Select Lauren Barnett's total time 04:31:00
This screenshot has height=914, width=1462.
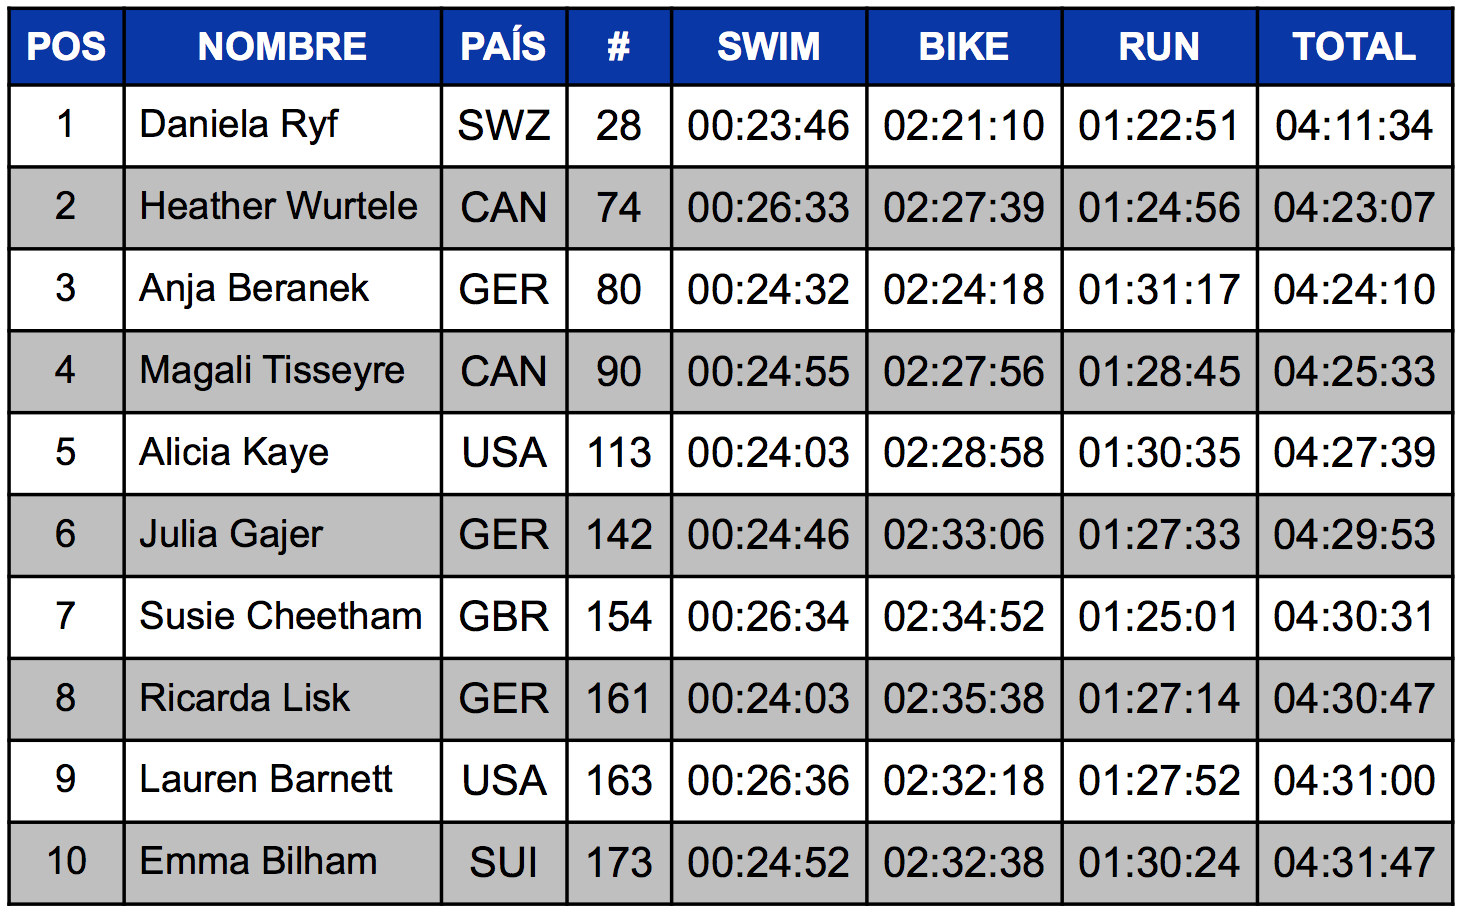tap(1354, 781)
